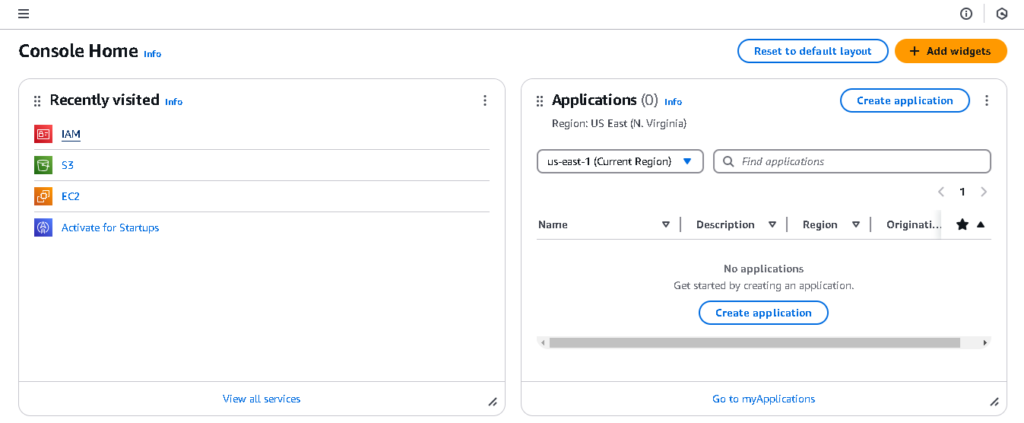Go to next page of applications

[x=984, y=192]
